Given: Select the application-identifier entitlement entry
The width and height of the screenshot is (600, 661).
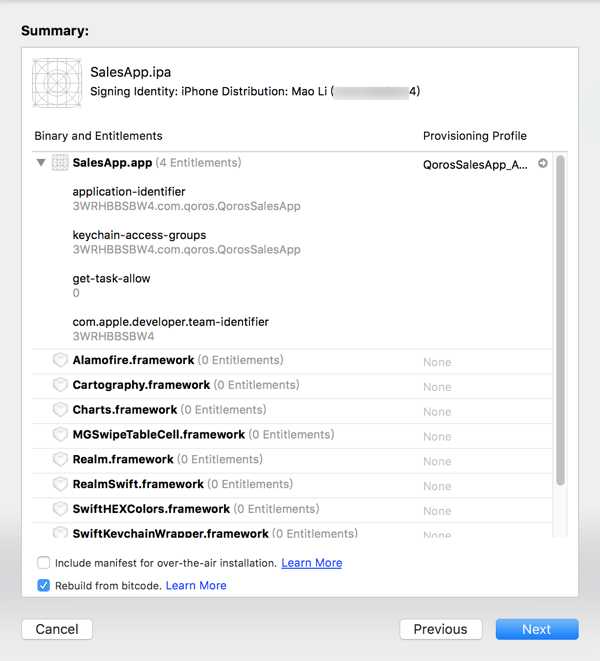Looking at the screenshot, I should (x=129, y=192).
